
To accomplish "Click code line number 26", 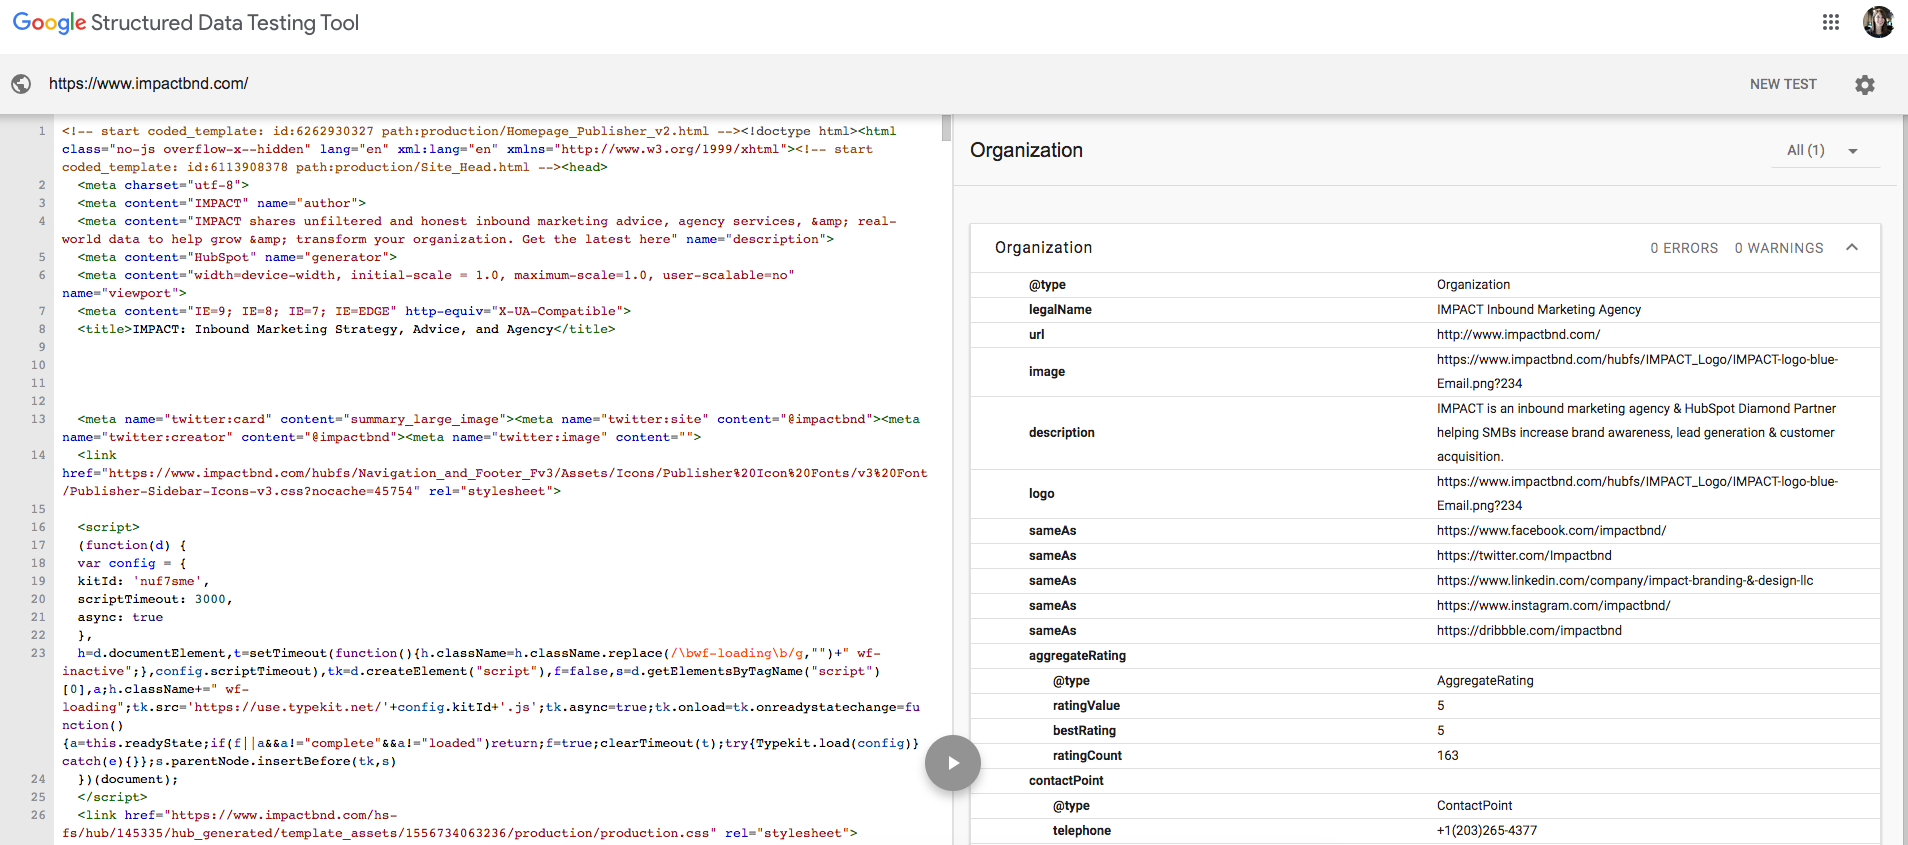I will (x=38, y=815).
